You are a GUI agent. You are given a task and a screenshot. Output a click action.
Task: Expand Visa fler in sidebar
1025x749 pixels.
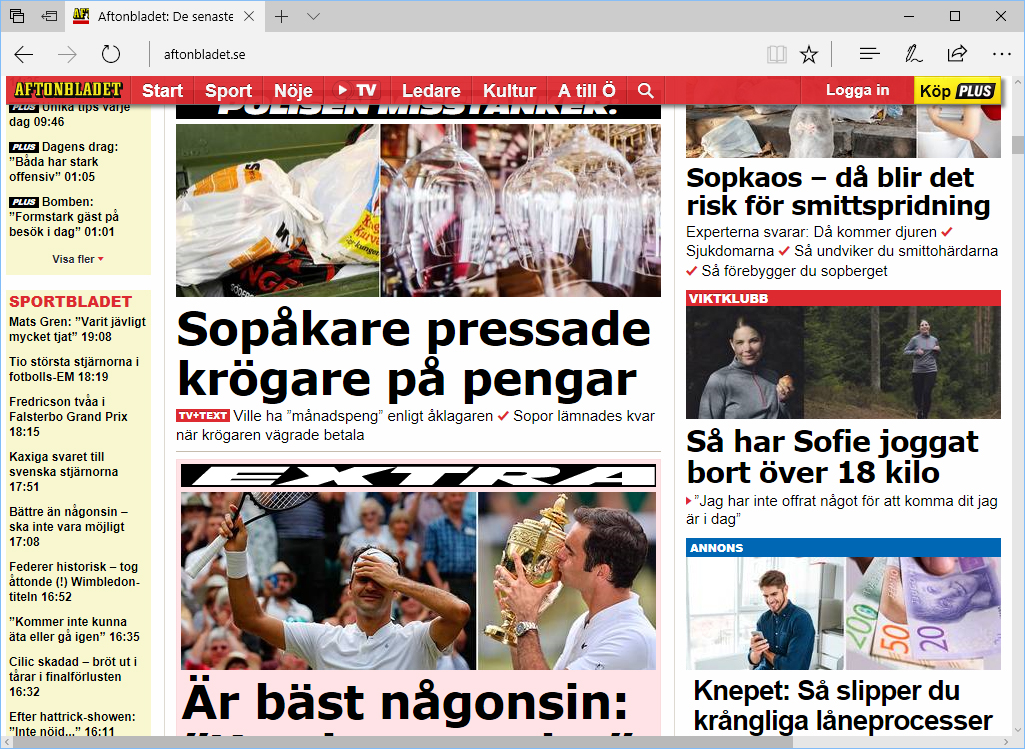click(78, 259)
